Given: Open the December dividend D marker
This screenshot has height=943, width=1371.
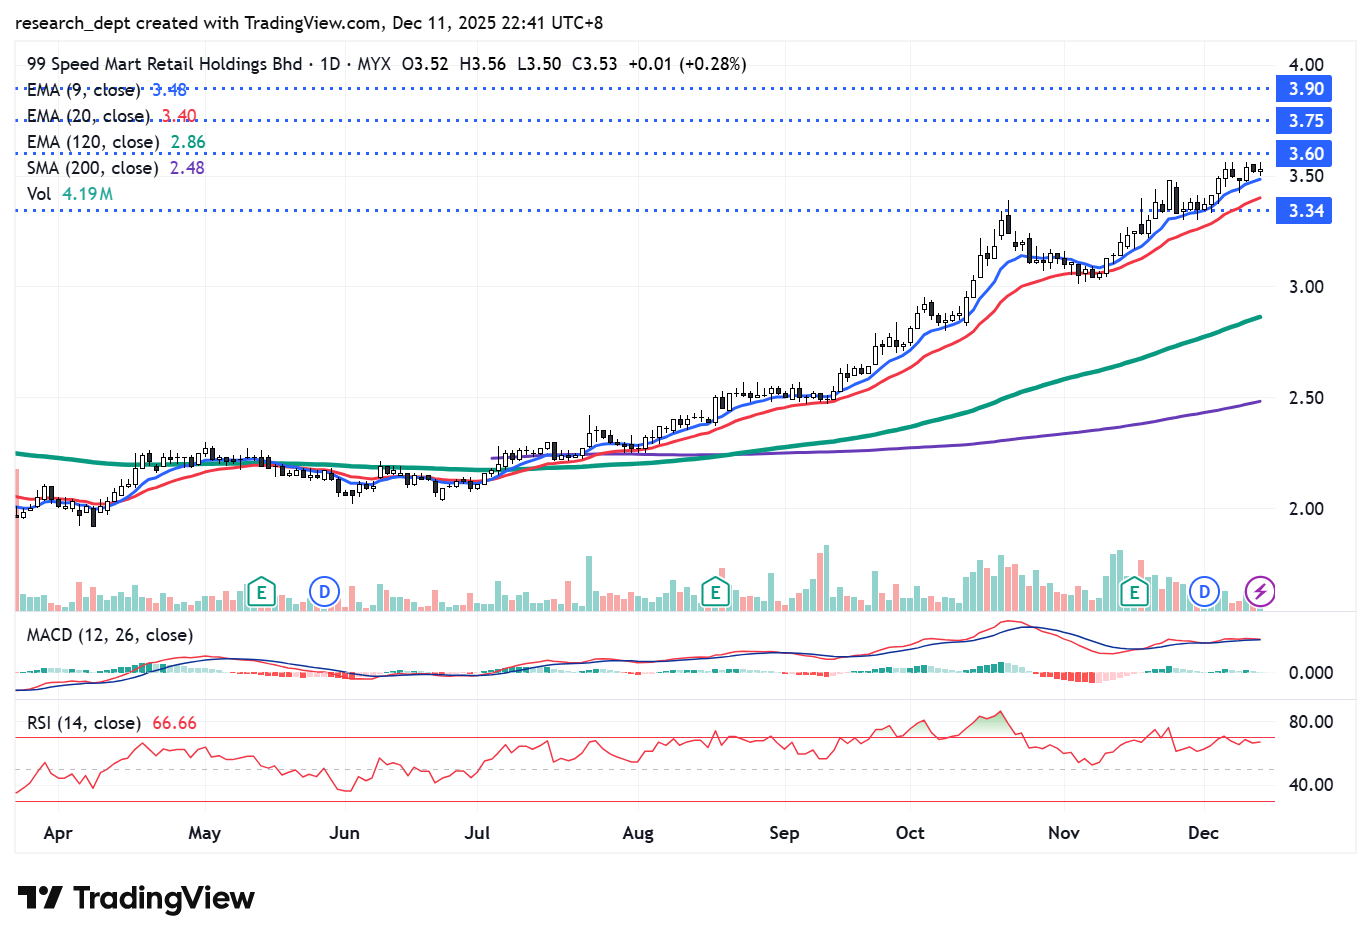Looking at the screenshot, I should (1204, 592).
